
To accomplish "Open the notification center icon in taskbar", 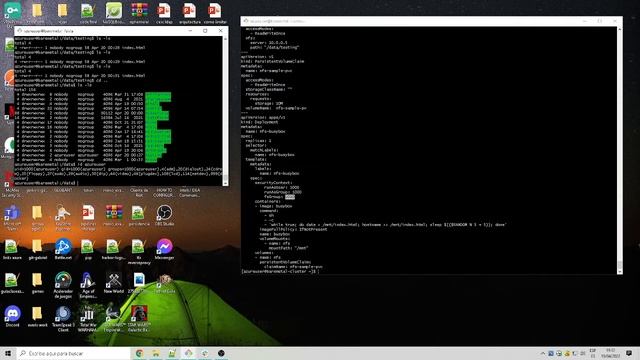I will [629, 353].
